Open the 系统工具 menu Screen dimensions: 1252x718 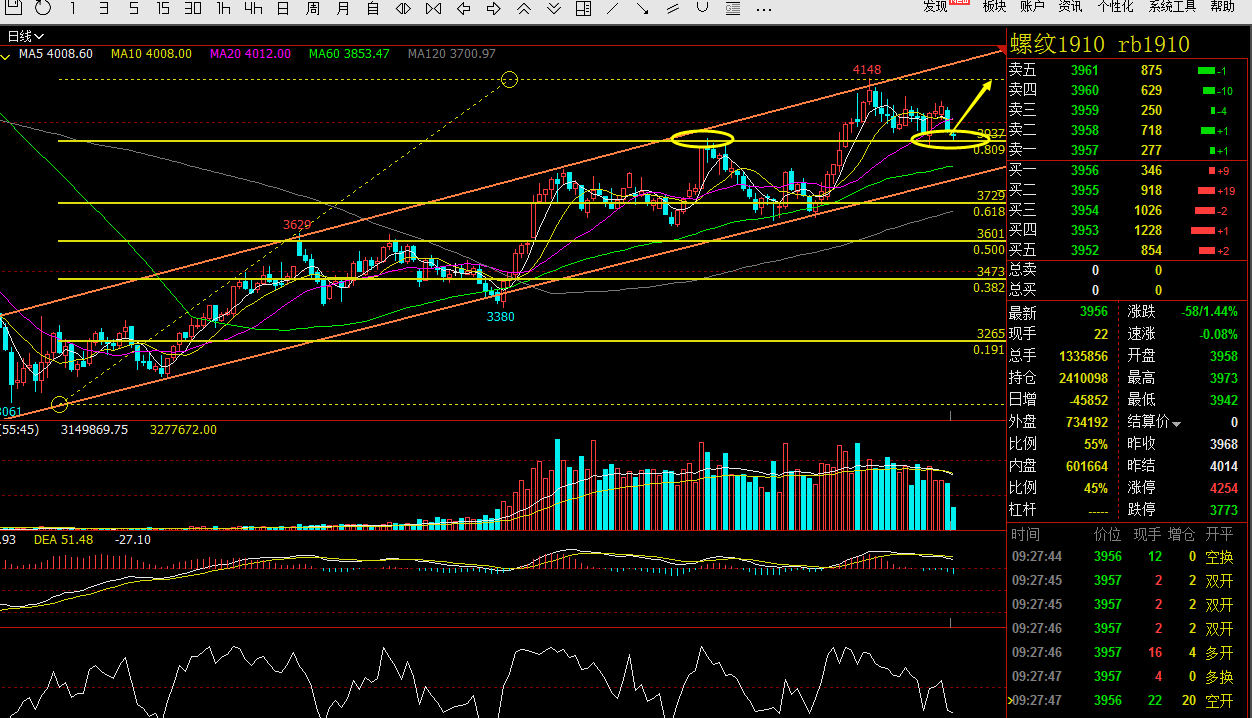[1172, 6]
